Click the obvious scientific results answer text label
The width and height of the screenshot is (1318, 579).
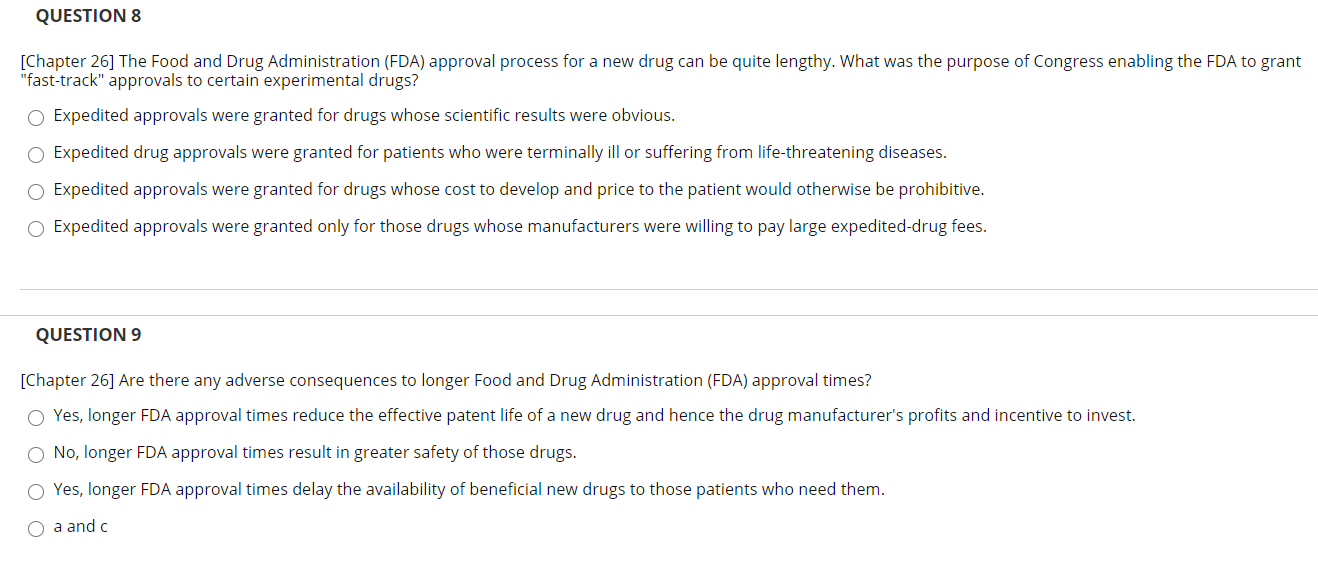[364, 114]
